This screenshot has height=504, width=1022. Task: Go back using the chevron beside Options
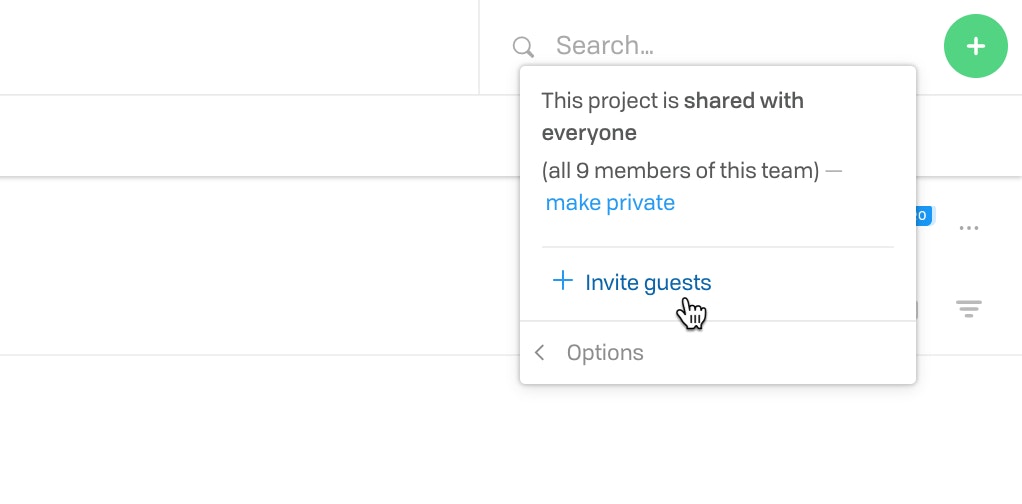pyautogui.click(x=539, y=353)
